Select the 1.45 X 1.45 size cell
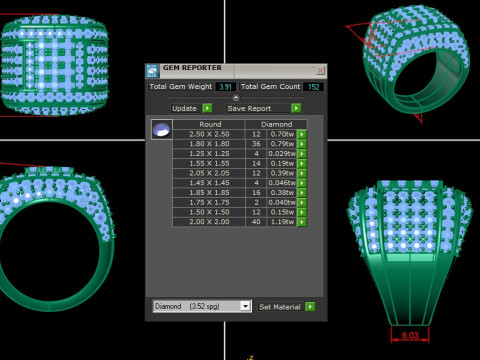 209,183
